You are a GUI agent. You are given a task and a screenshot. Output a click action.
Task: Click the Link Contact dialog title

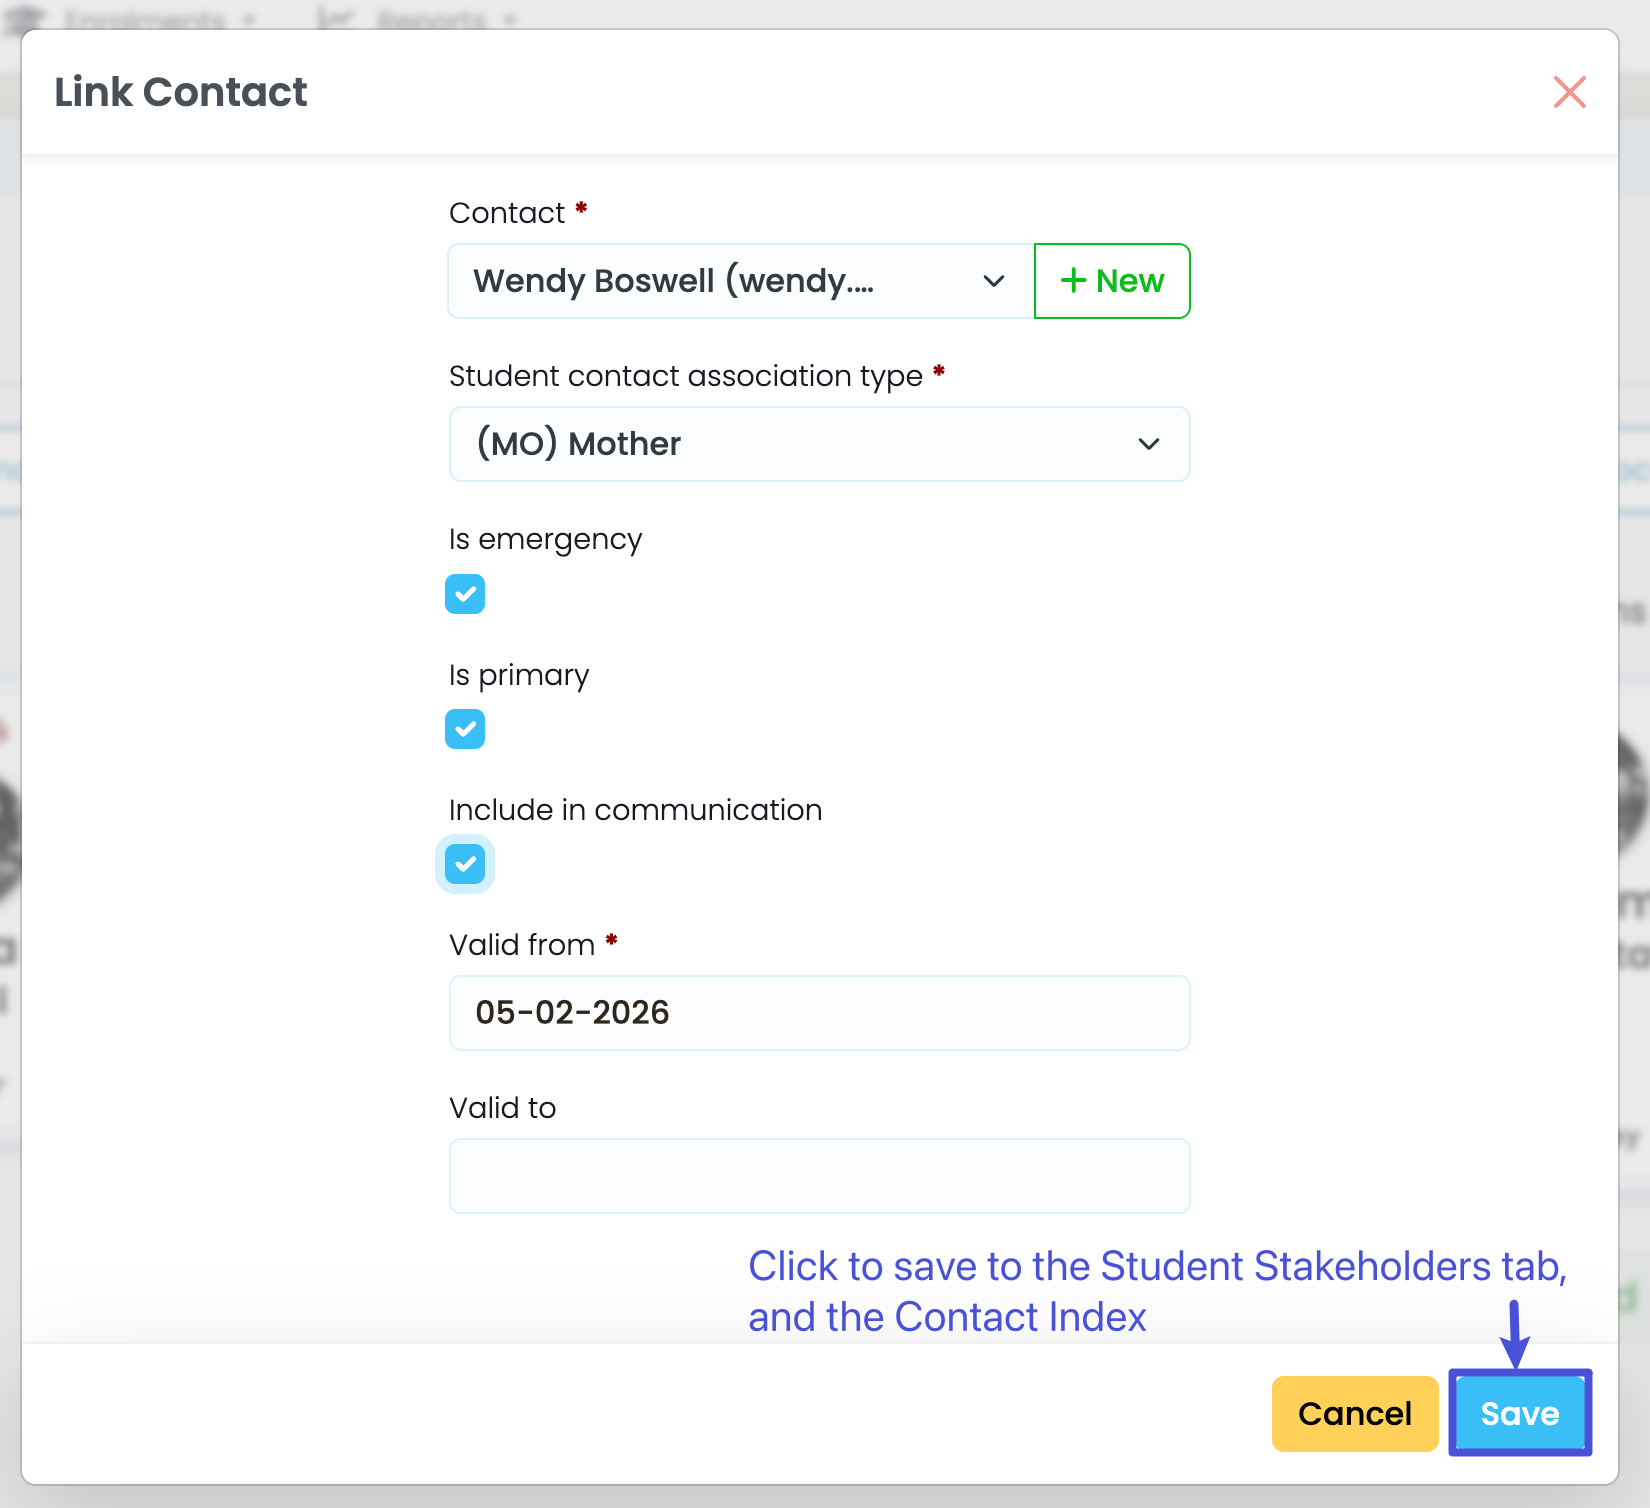[x=181, y=92]
